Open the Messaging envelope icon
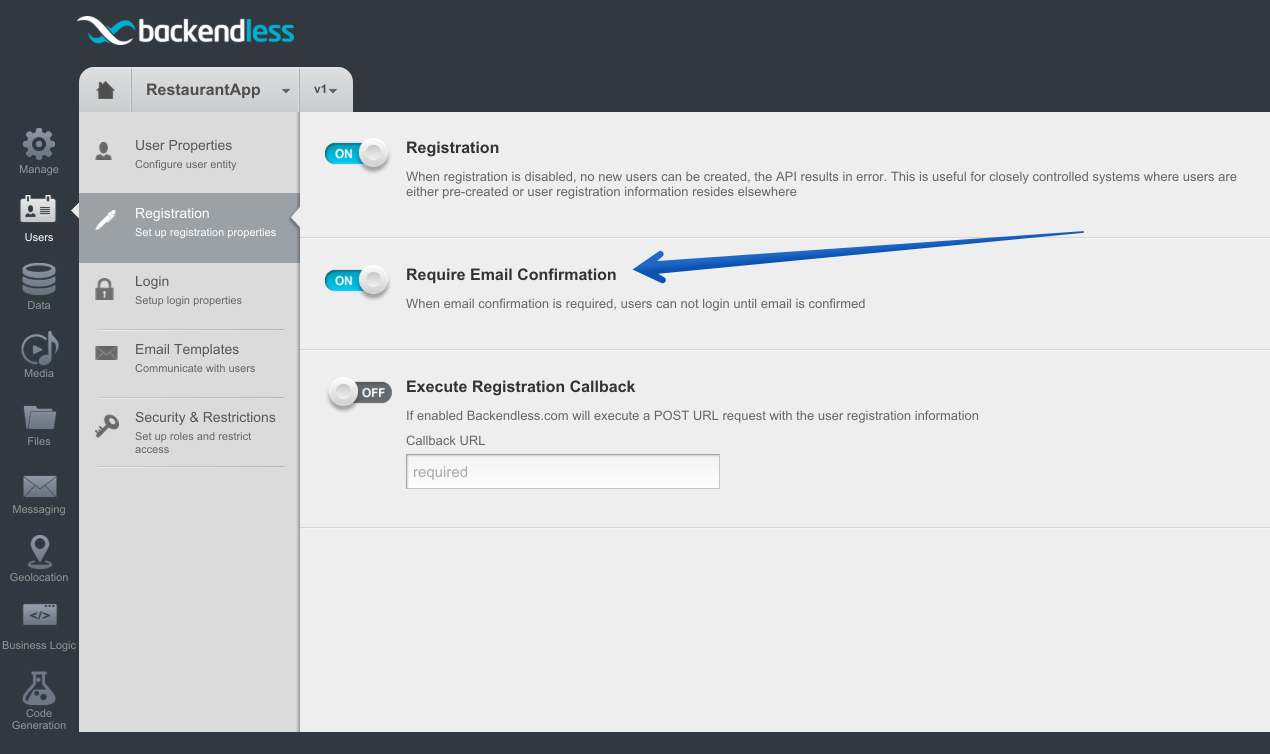The width and height of the screenshot is (1270, 754). pyautogui.click(x=39, y=486)
